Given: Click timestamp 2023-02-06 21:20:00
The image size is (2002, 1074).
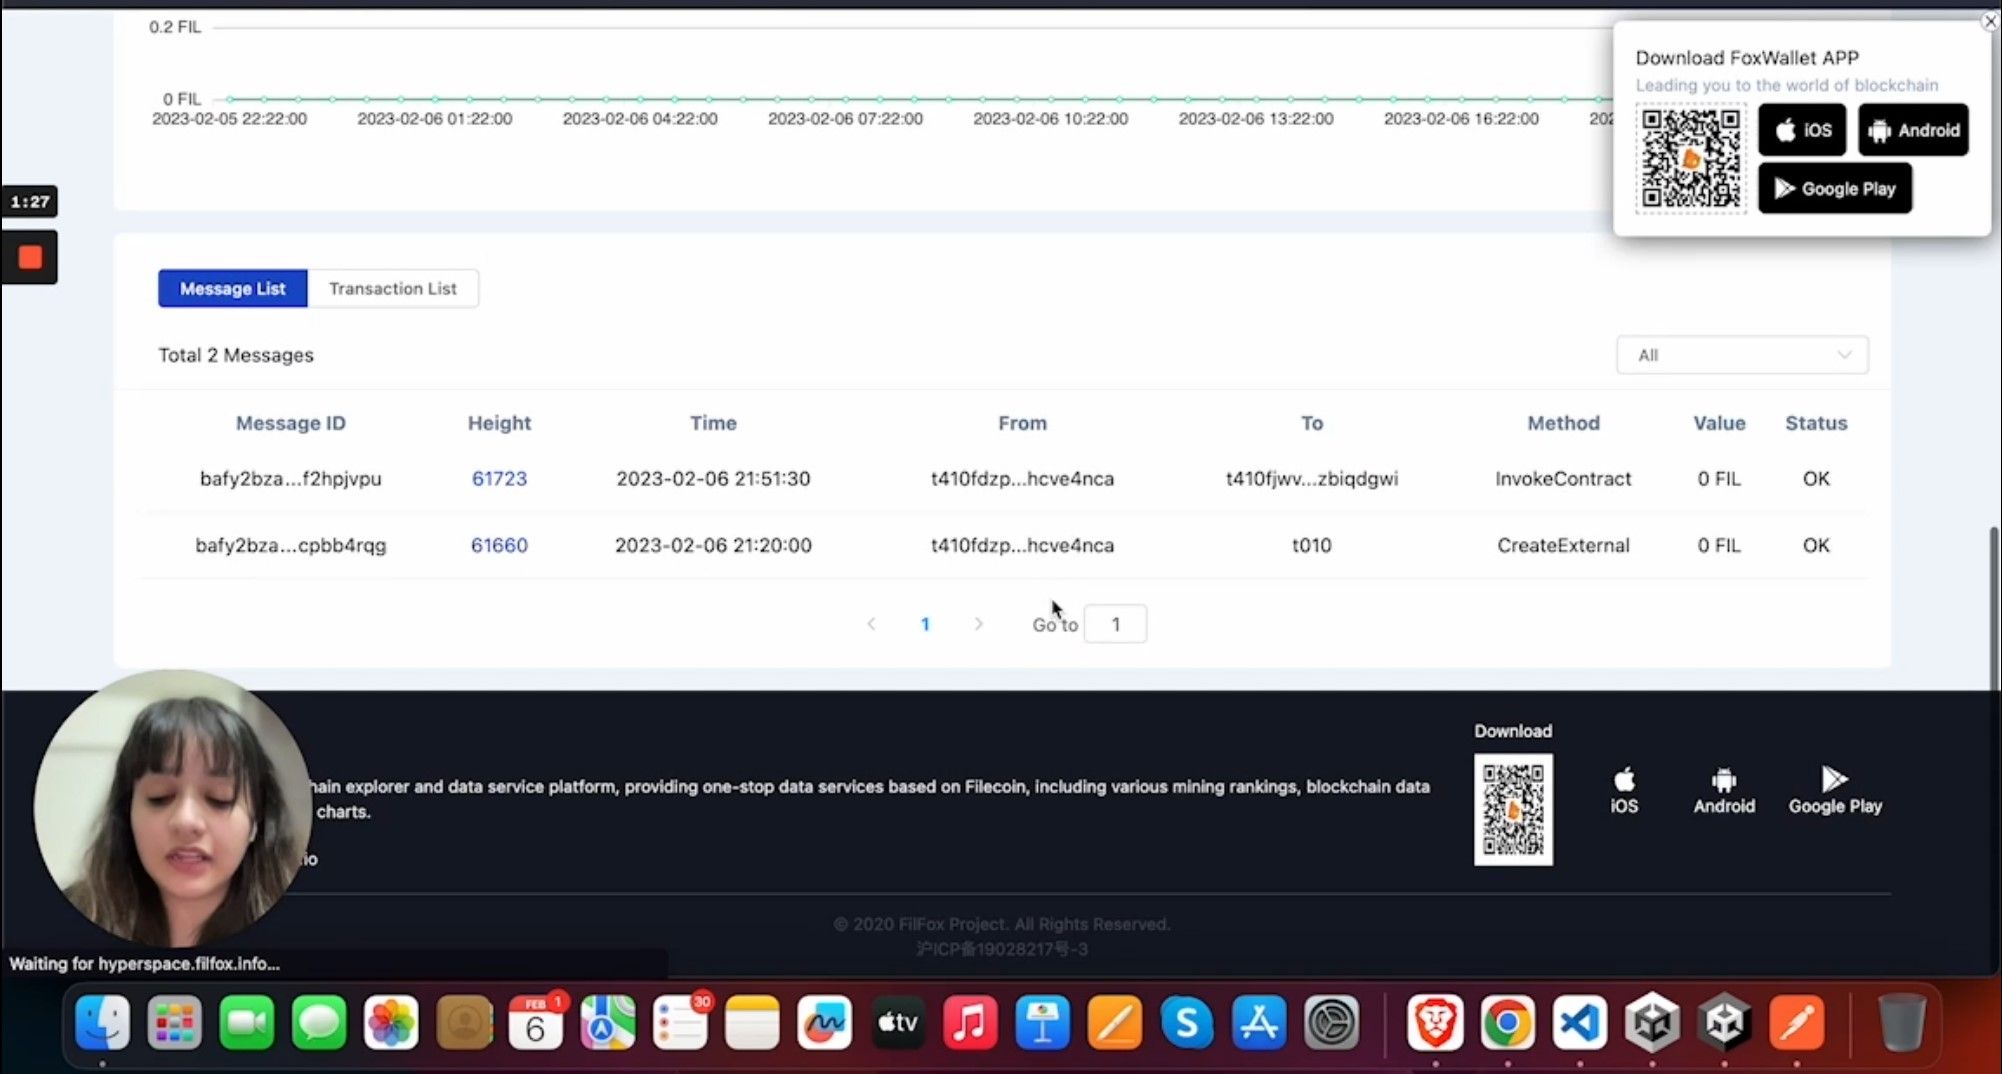Looking at the screenshot, I should pyautogui.click(x=713, y=545).
